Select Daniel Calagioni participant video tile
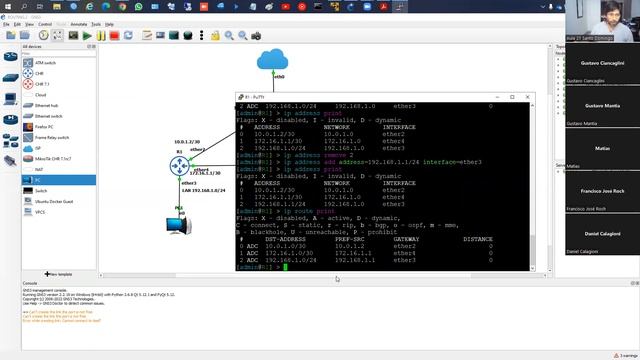 point(602,234)
